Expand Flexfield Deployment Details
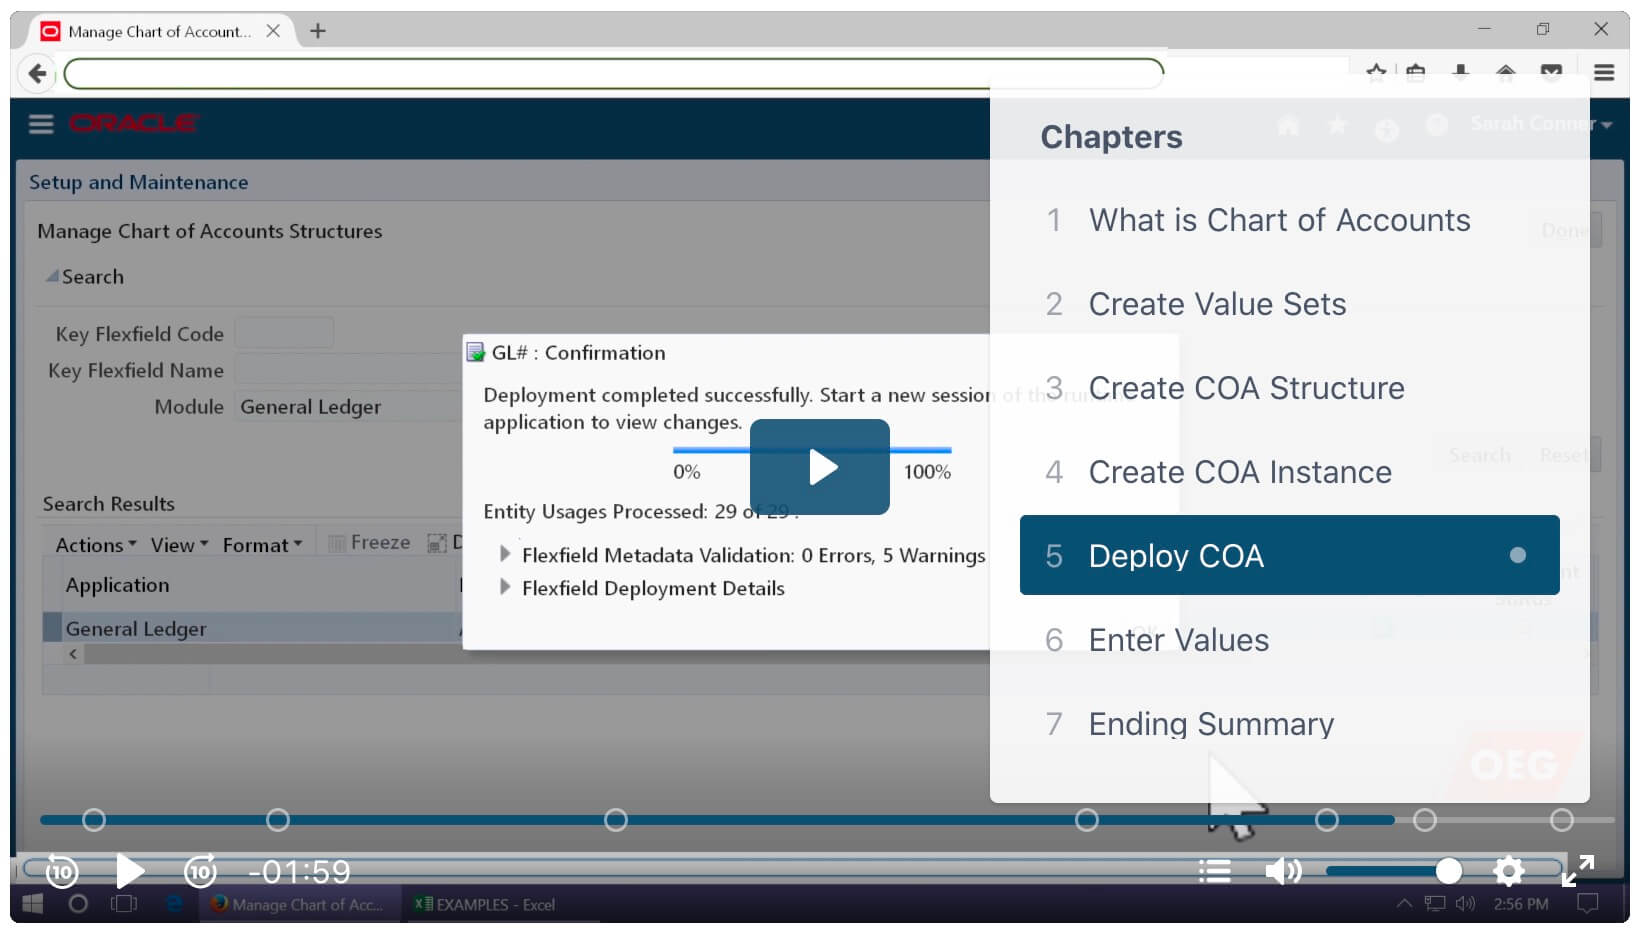1640x932 pixels. point(505,587)
